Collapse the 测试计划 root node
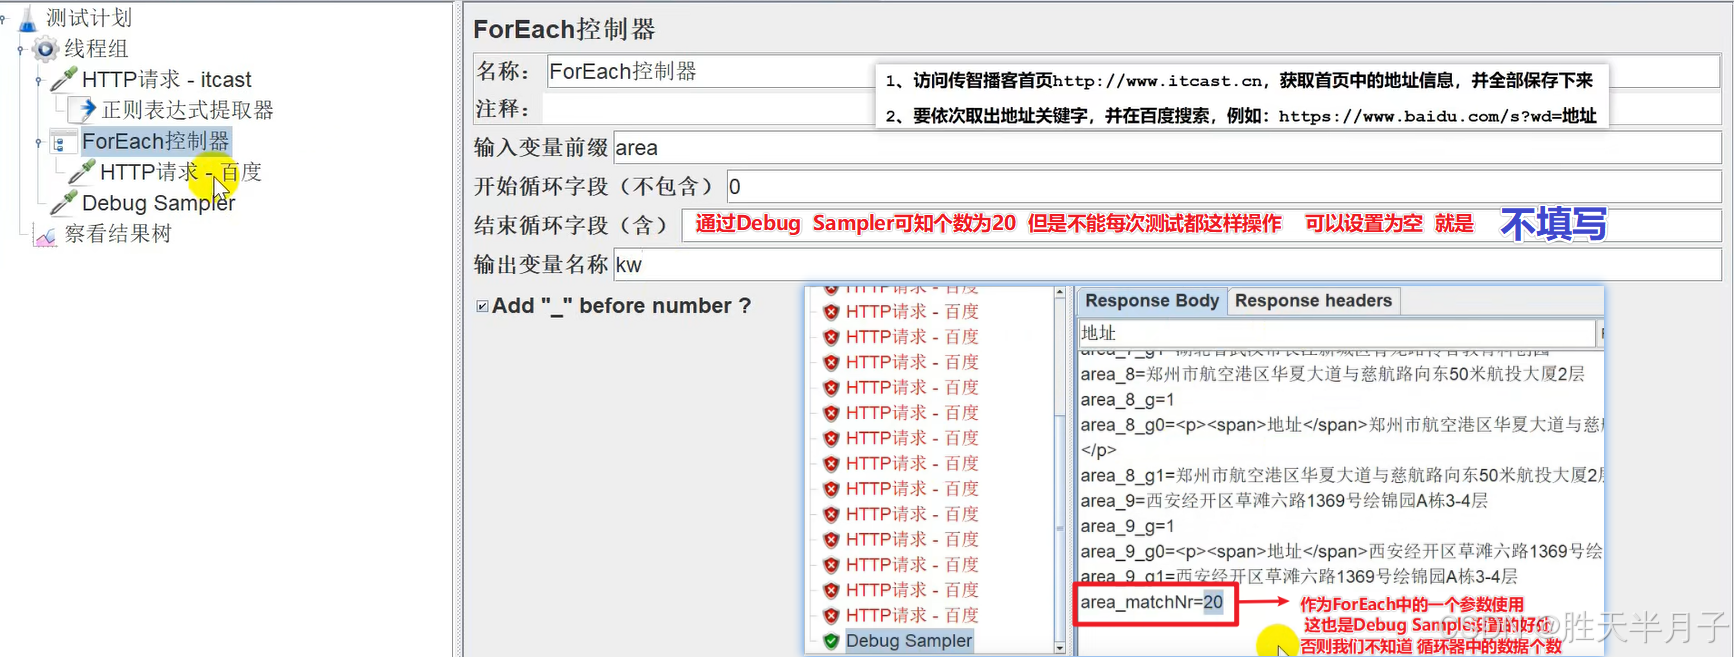 click(3, 18)
